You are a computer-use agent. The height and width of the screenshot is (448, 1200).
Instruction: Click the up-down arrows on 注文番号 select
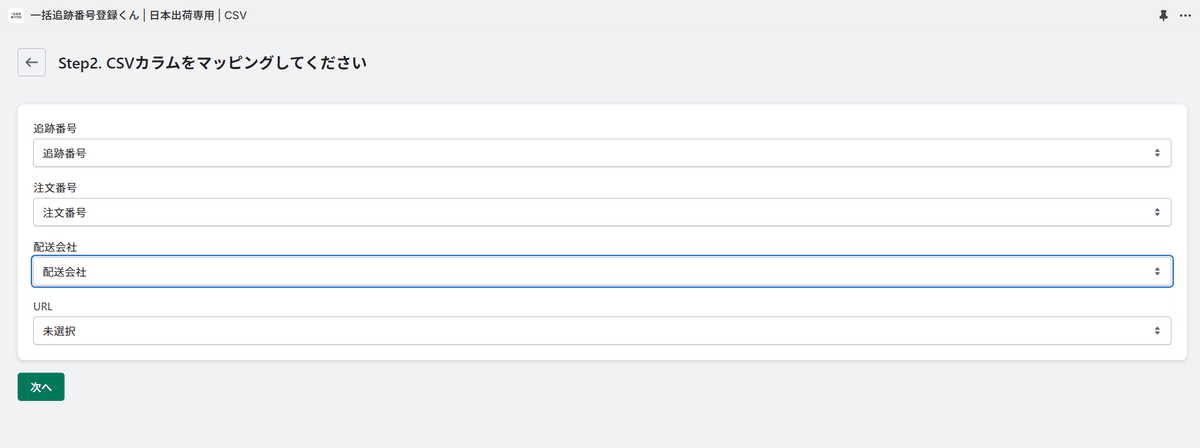(1157, 213)
